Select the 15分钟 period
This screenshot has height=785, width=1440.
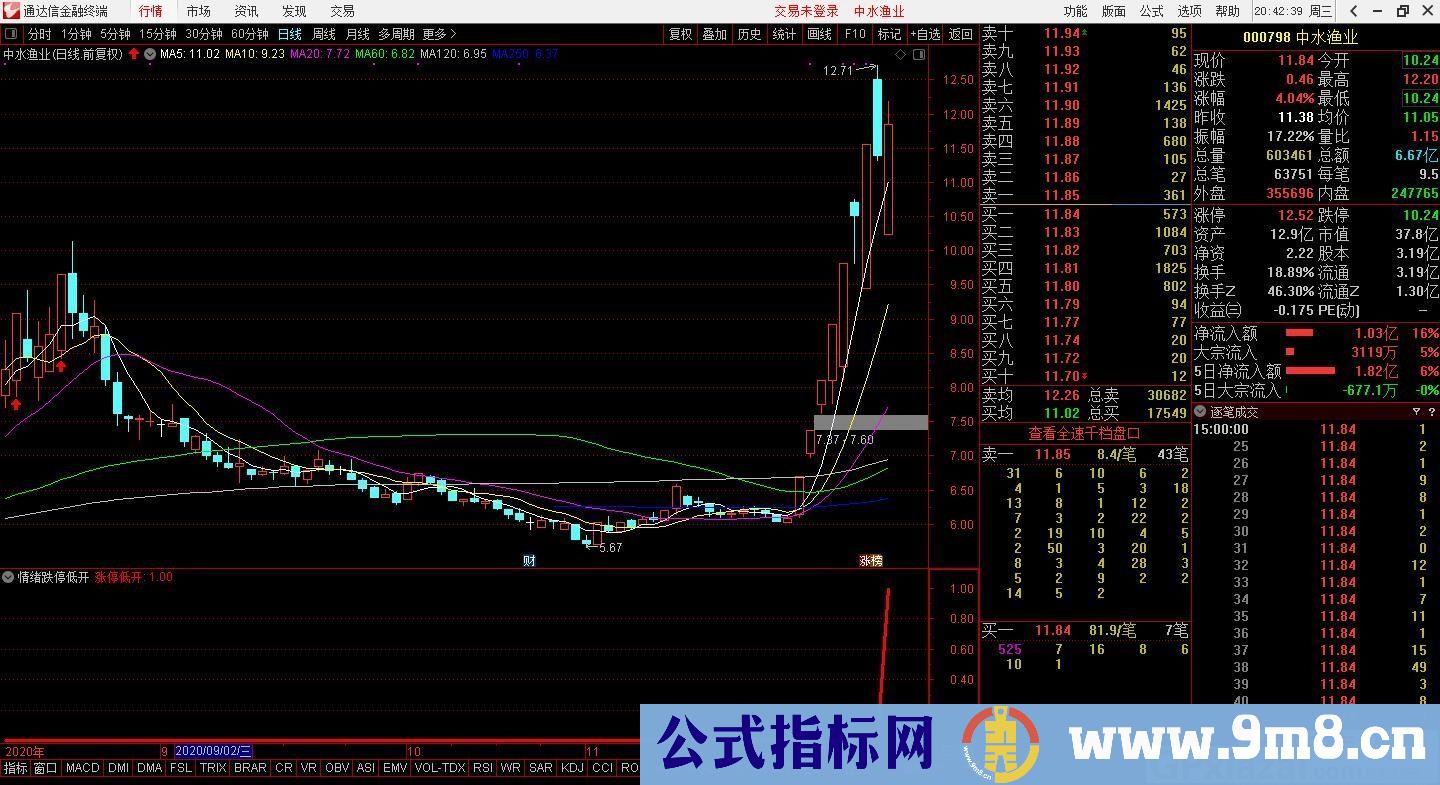tap(158, 34)
